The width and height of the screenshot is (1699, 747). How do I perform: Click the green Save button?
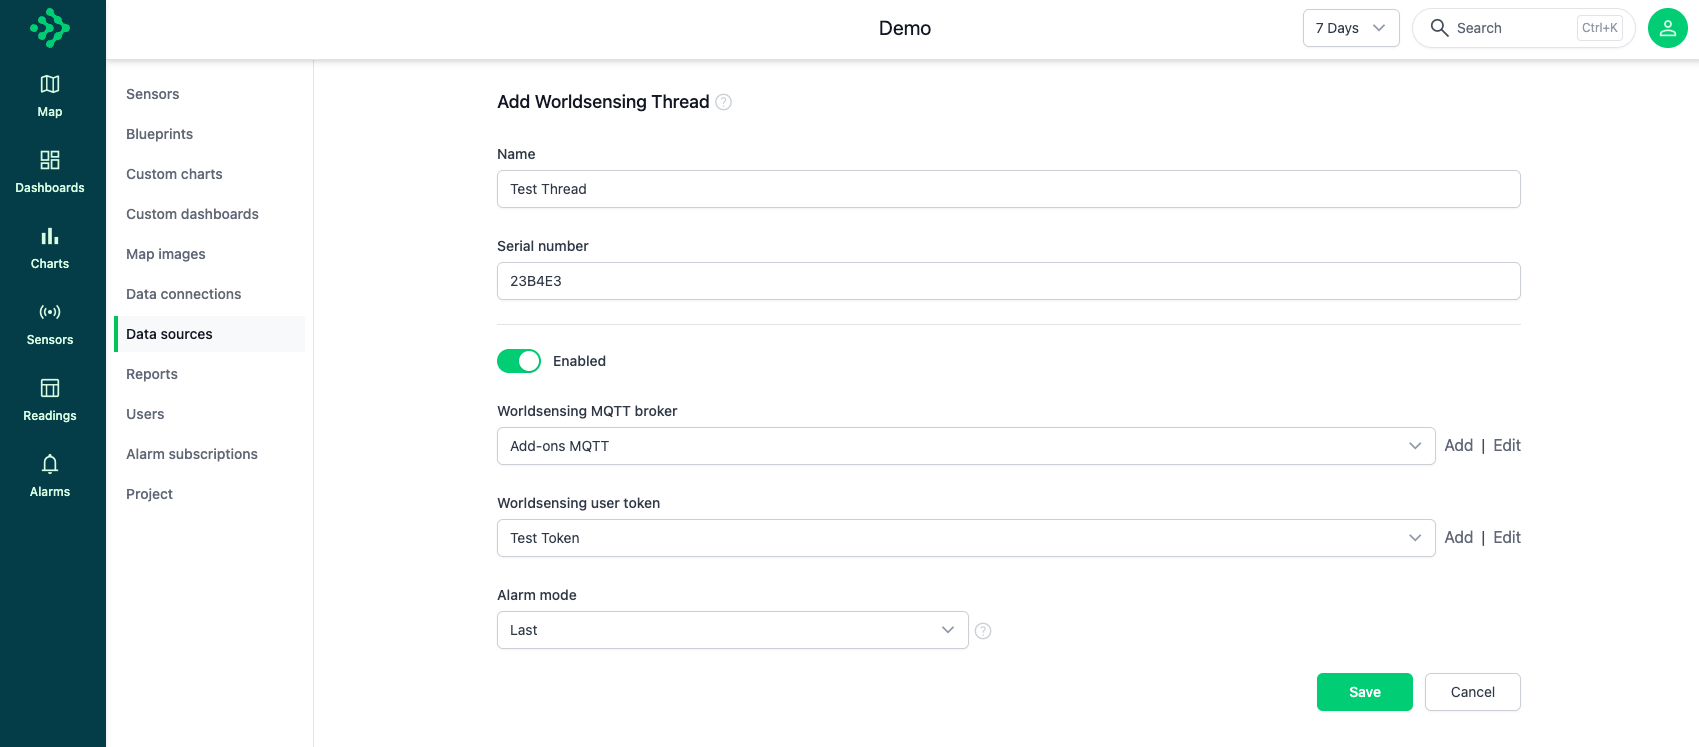[1364, 692]
